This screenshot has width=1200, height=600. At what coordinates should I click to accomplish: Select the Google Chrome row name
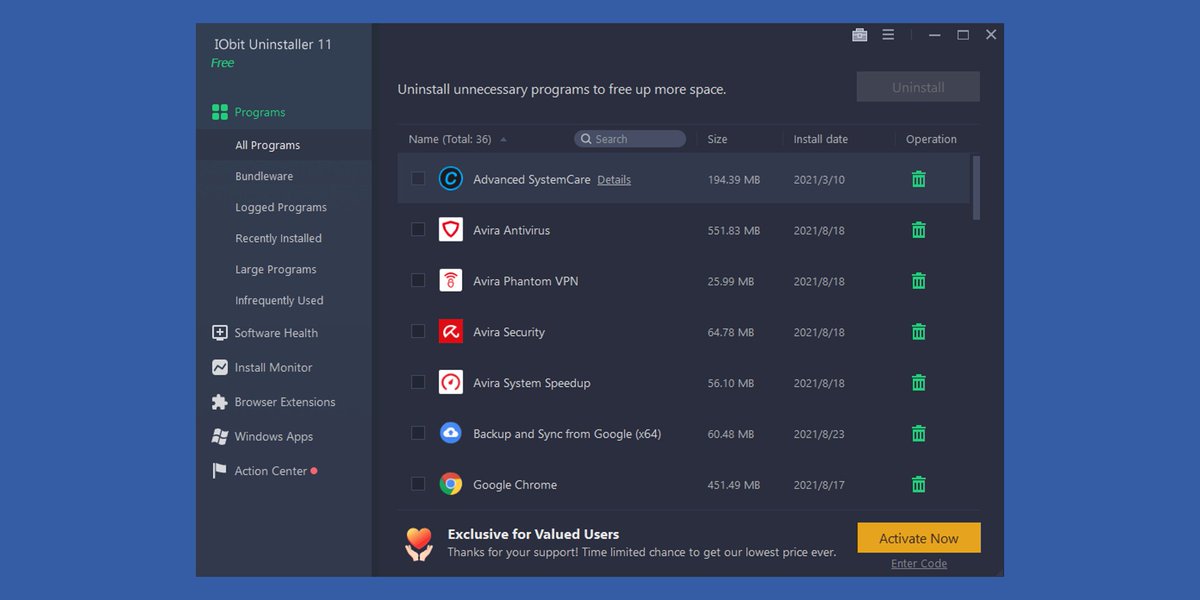pos(515,485)
